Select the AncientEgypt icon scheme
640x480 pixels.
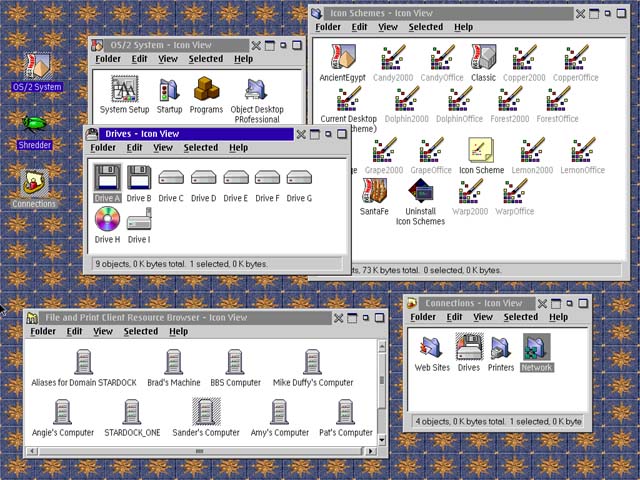click(343, 57)
